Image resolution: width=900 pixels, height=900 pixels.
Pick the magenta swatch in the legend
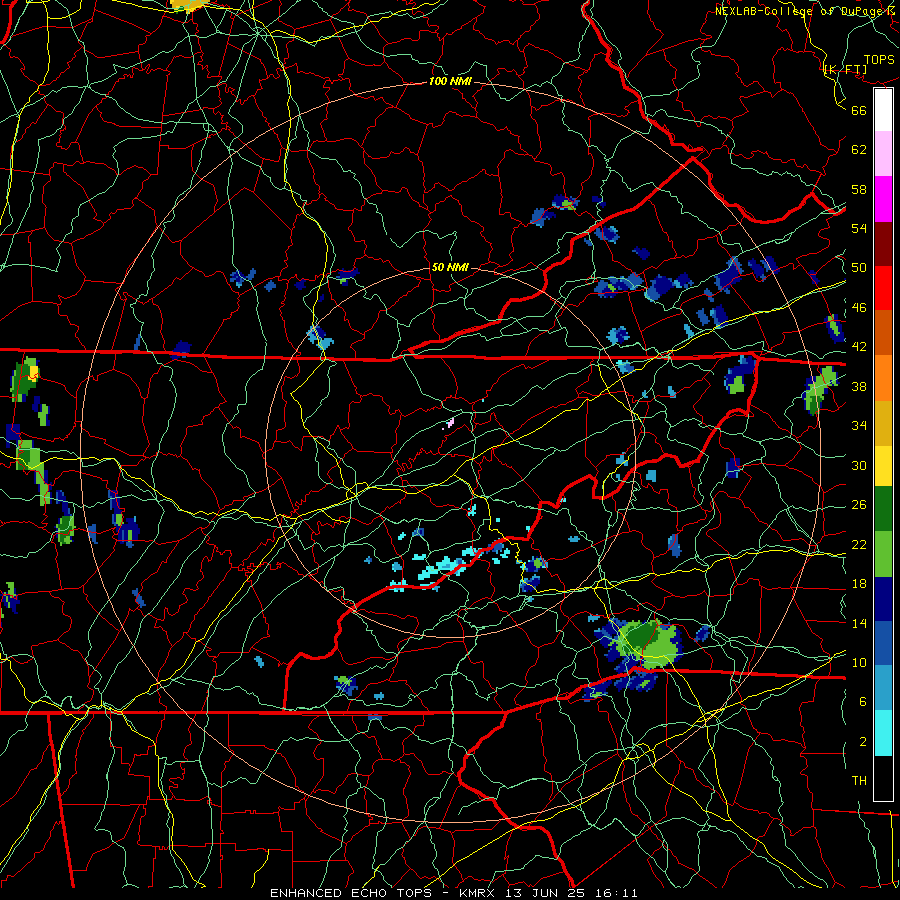click(883, 199)
